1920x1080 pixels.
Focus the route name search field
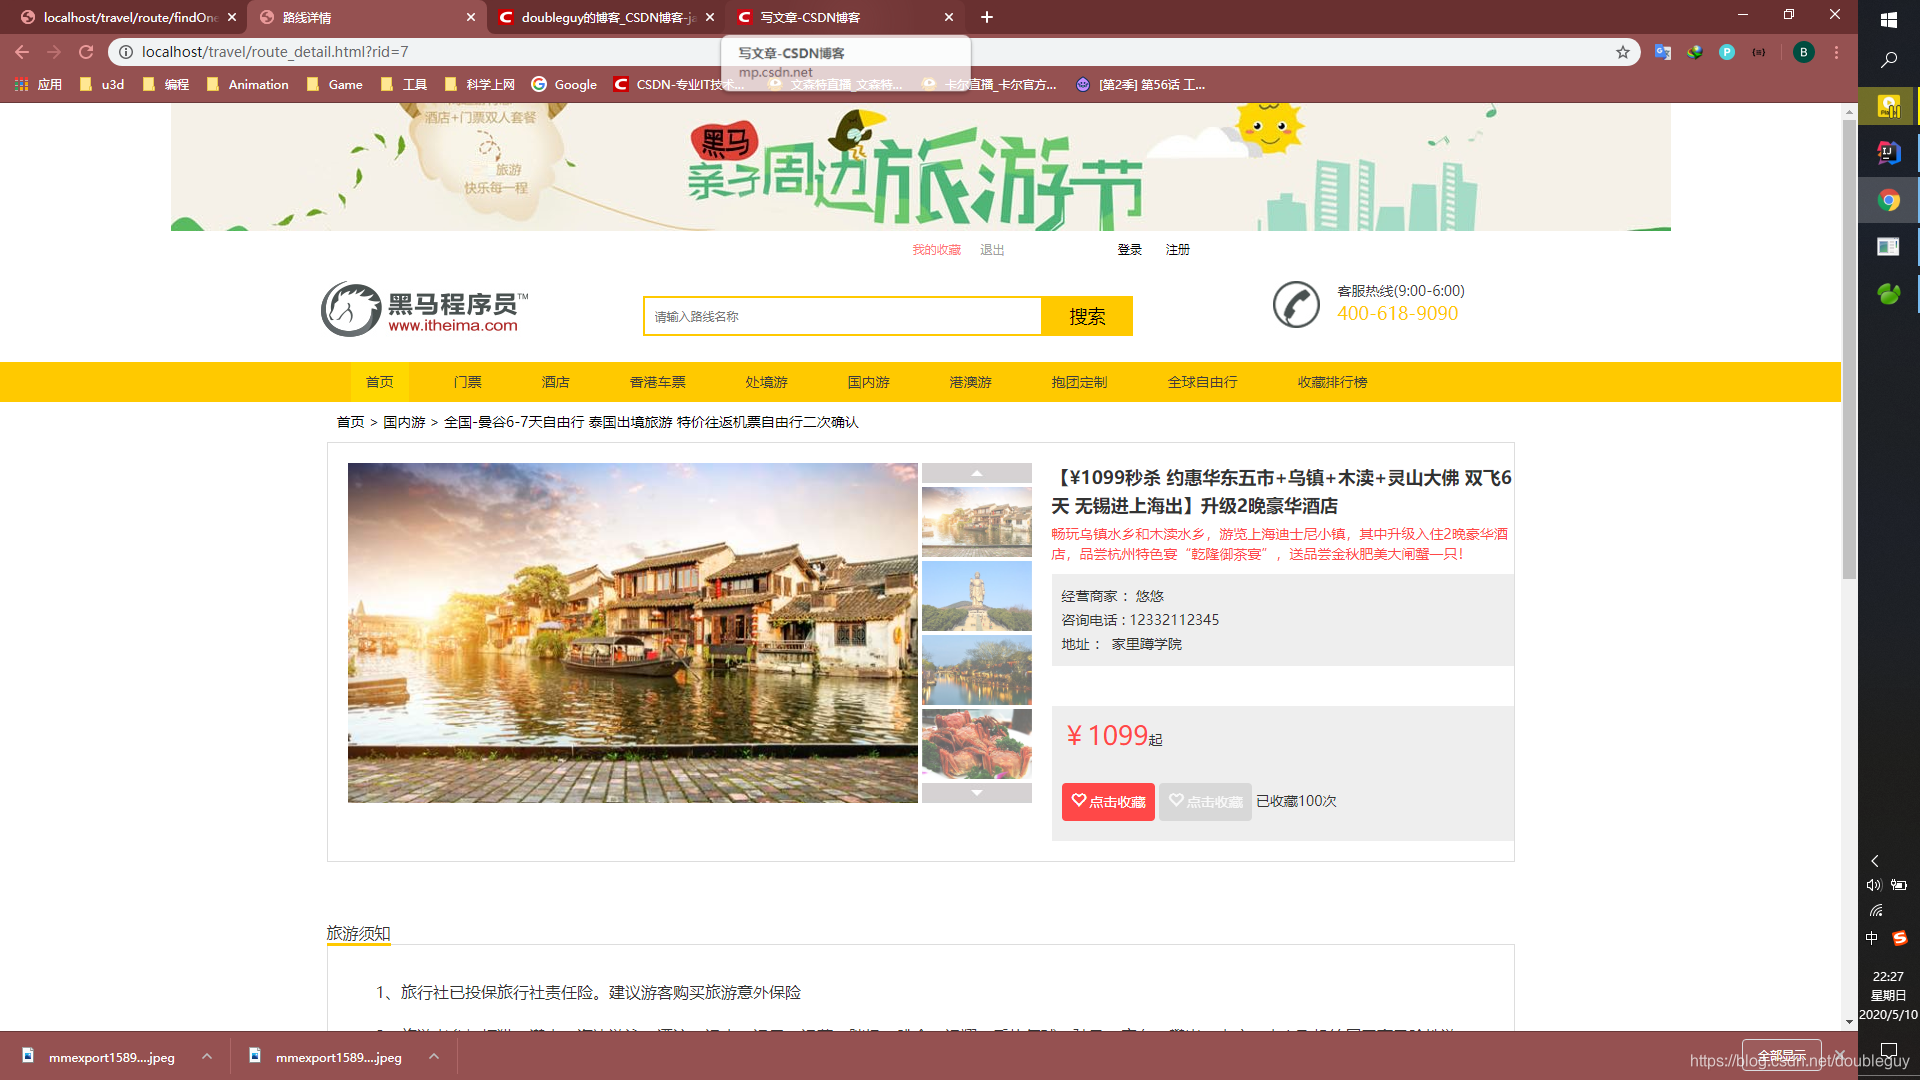[842, 316]
